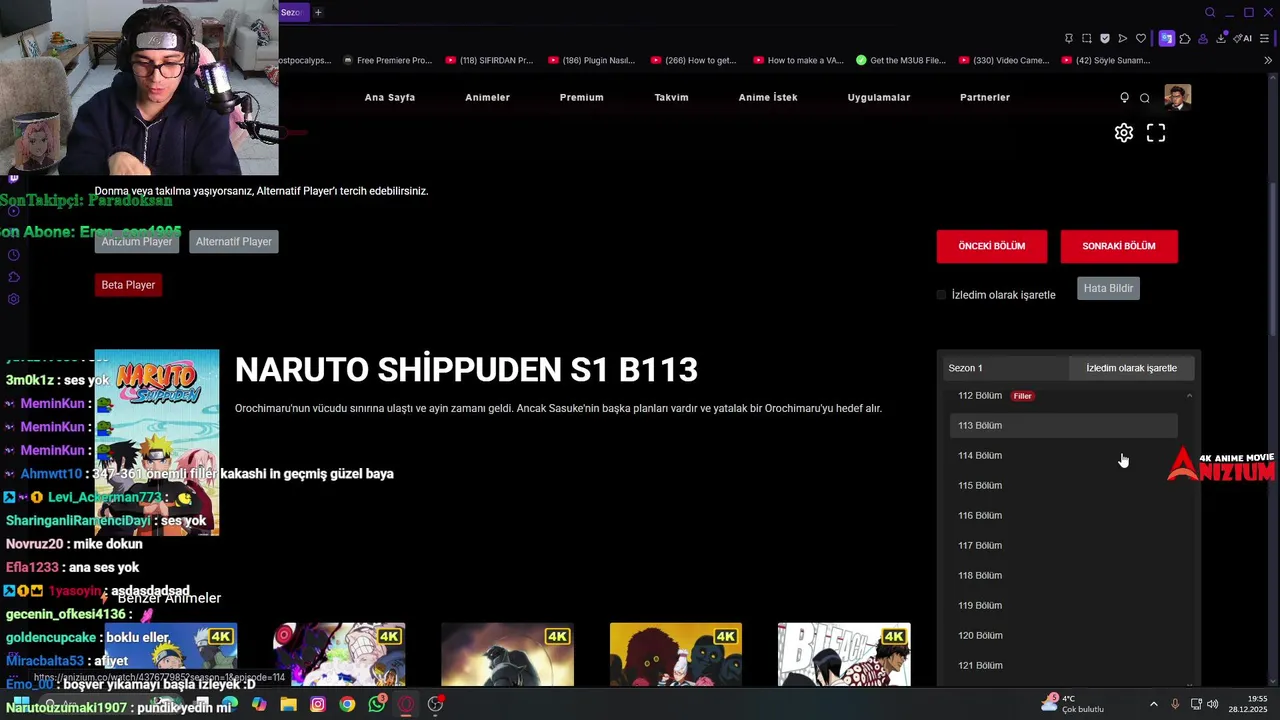Open the site notifications lightbulb icon

tap(1124, 98)
